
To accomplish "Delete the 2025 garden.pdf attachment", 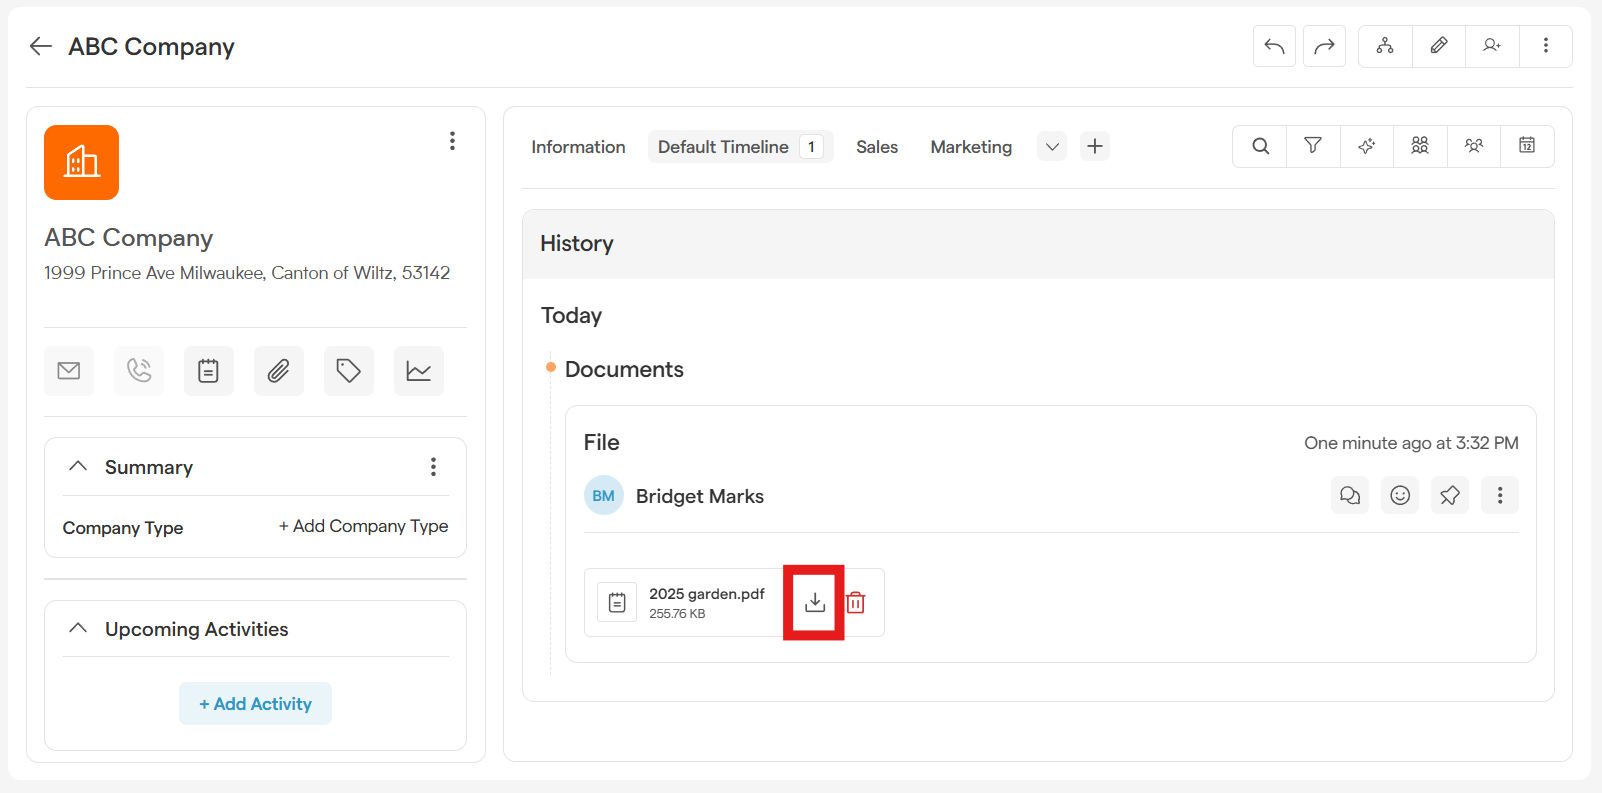I will tap(856, 602).
